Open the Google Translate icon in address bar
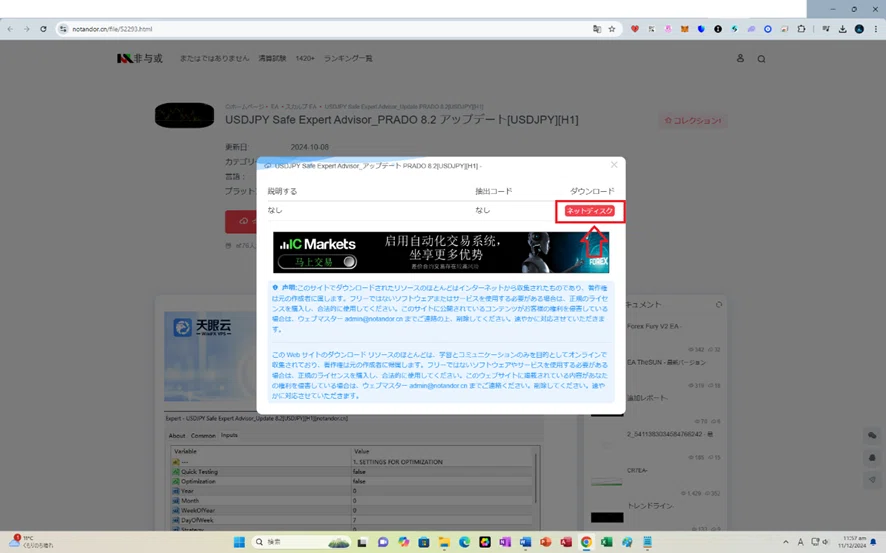 pos(597,29)
